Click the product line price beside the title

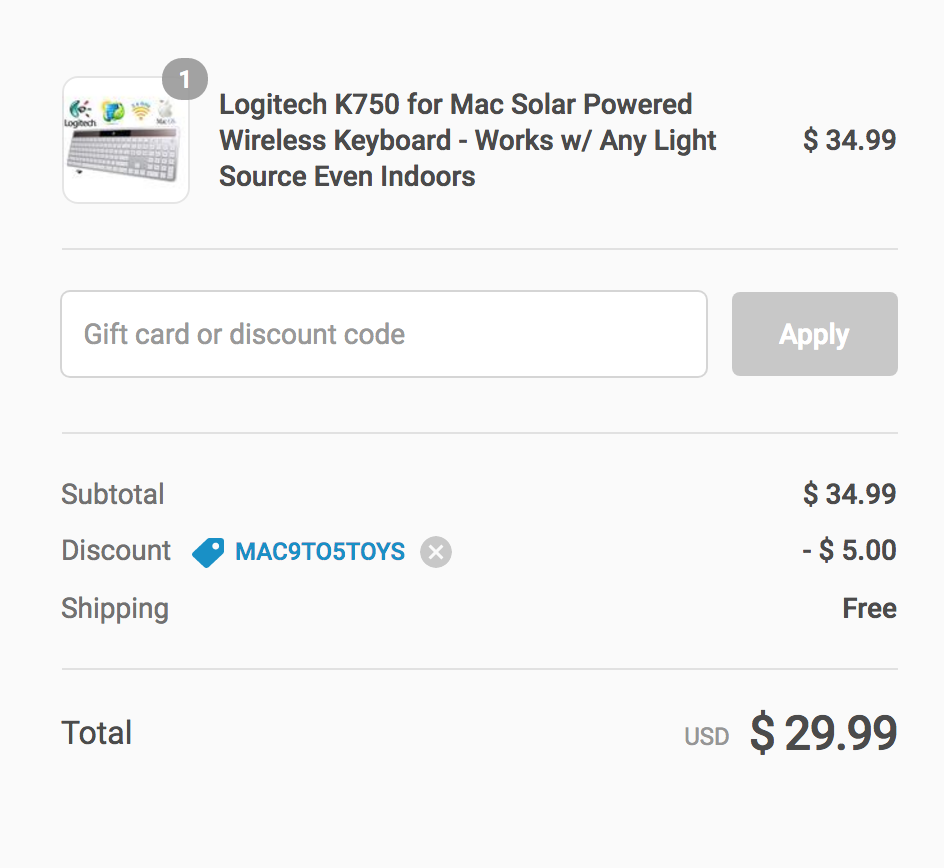(x=849, y=140)
